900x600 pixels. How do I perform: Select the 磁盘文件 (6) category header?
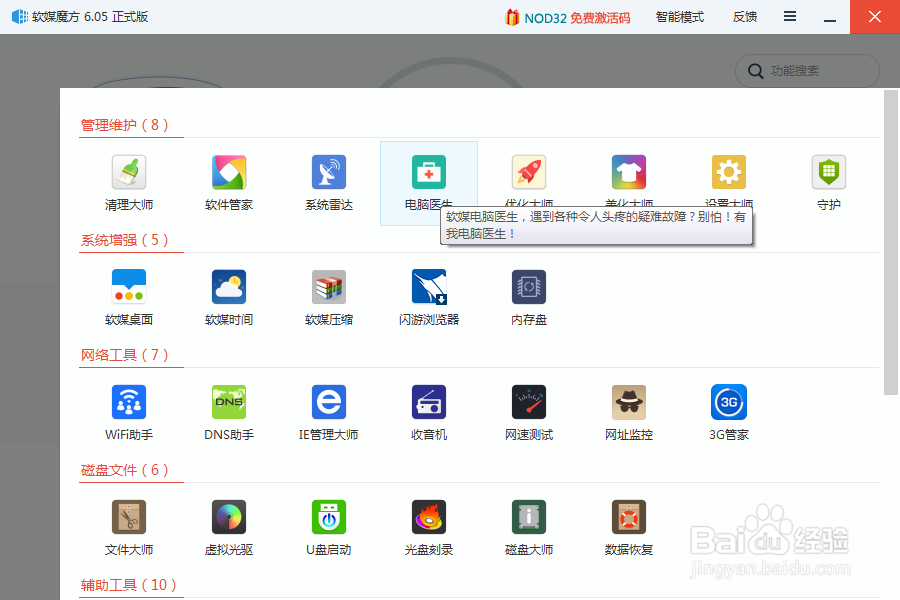pos(125,470)
